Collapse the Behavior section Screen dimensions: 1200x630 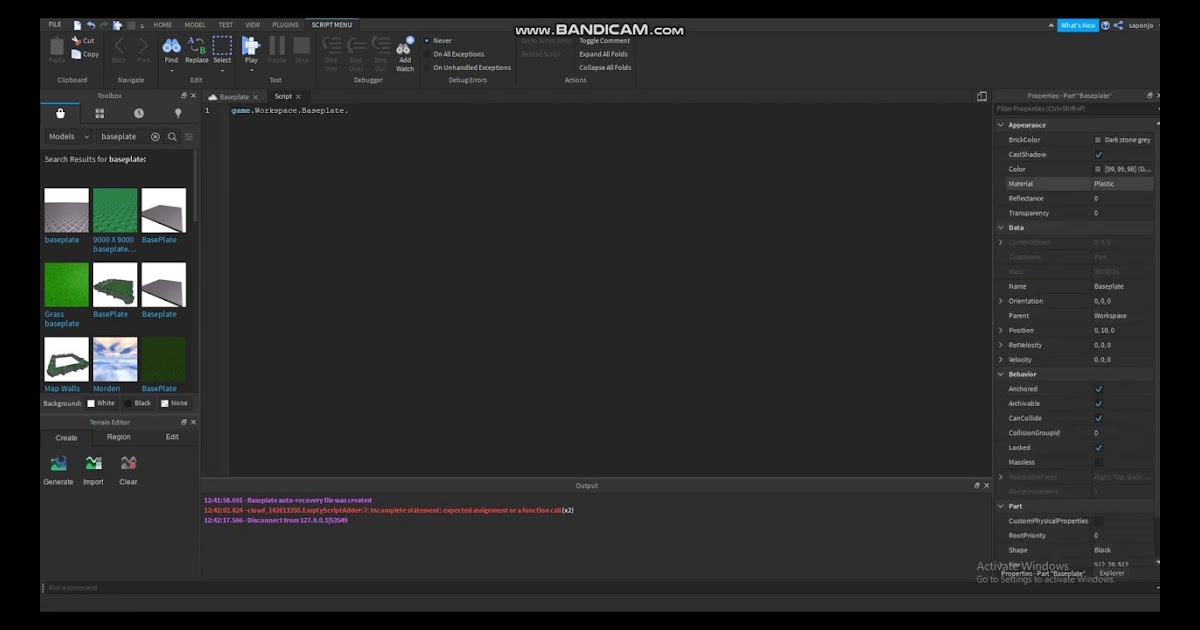coord(1001,374)
